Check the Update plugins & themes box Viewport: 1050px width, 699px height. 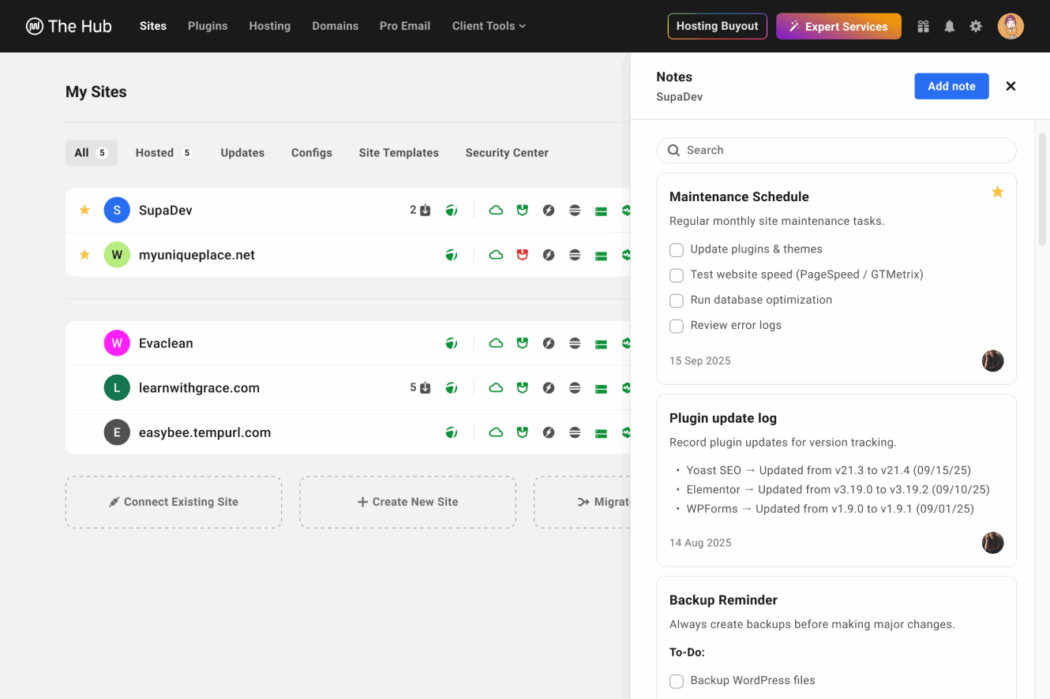[677, 249]
